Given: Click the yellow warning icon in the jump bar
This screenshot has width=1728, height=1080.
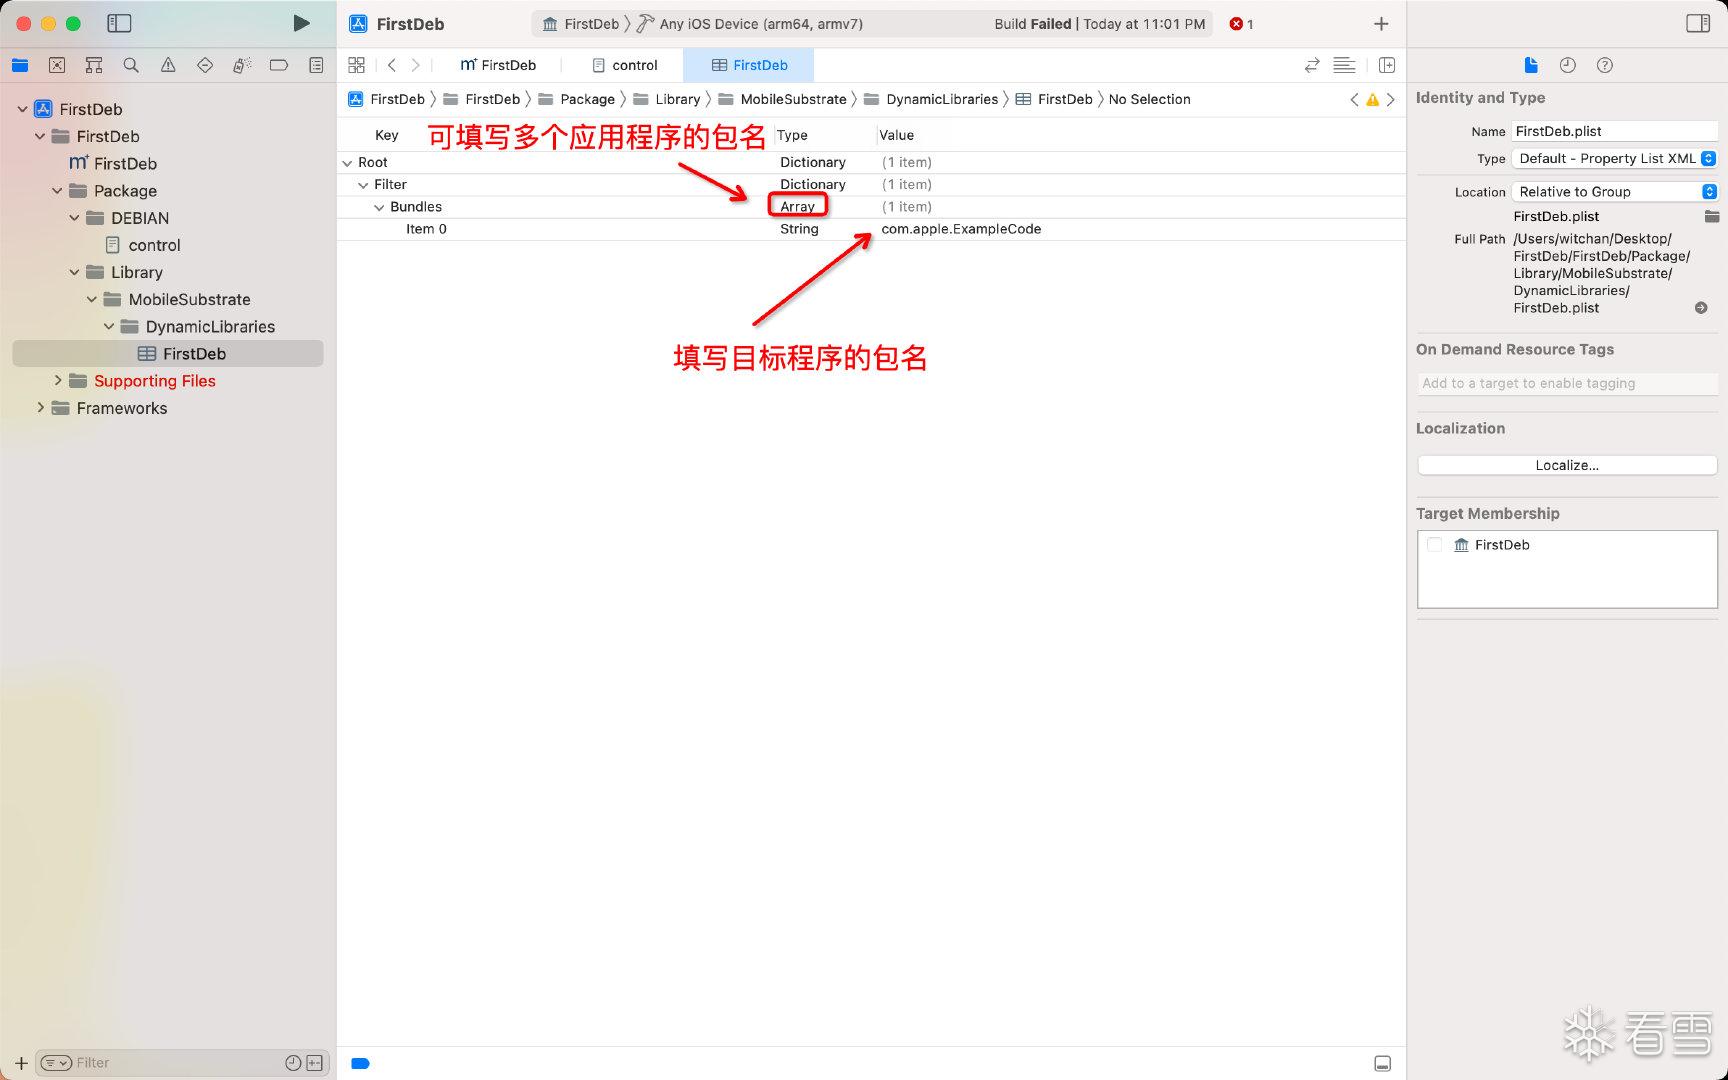Looking at the screenshot, I should [1372, 99].
